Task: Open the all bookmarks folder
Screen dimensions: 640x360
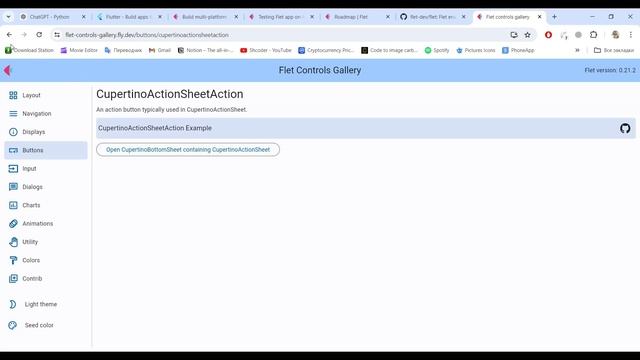Action: (x=613, y=50)
